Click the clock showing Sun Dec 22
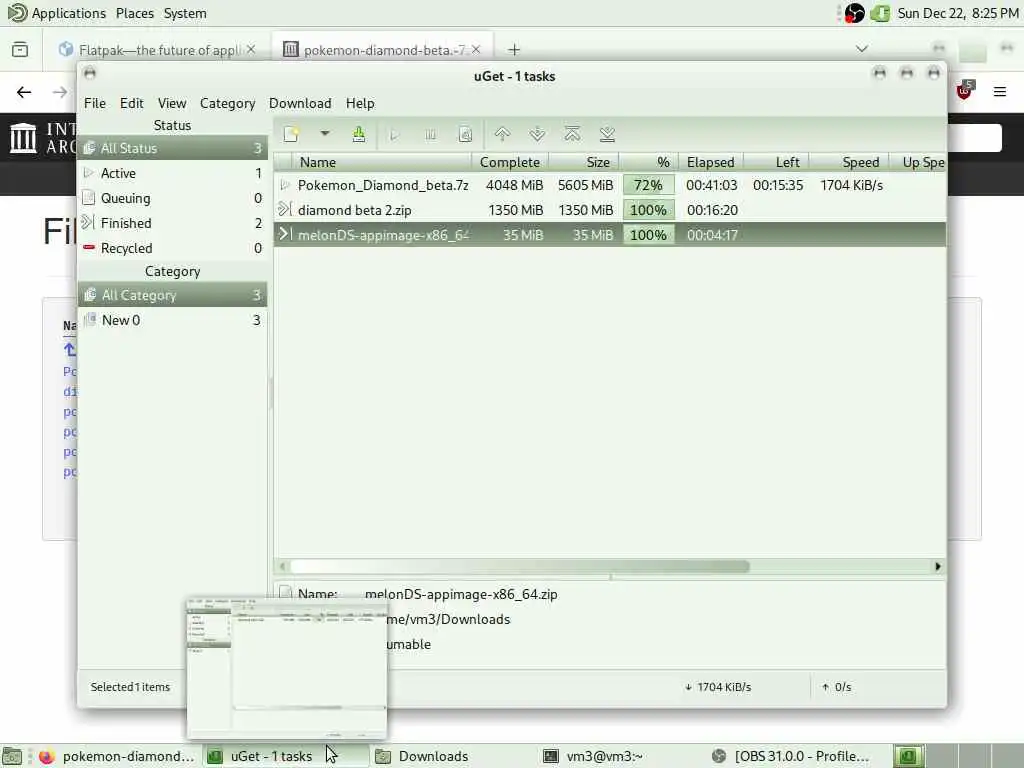 tap(957, 13)
